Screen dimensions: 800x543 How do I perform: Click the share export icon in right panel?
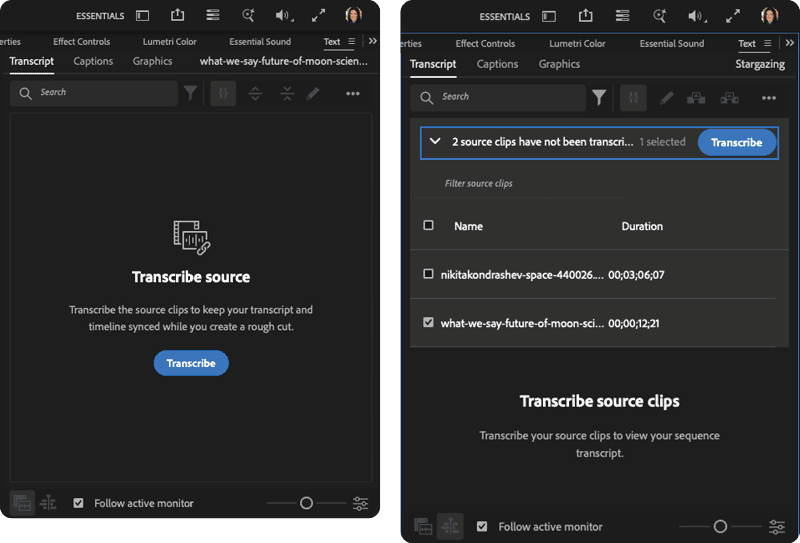coord(586,16)
